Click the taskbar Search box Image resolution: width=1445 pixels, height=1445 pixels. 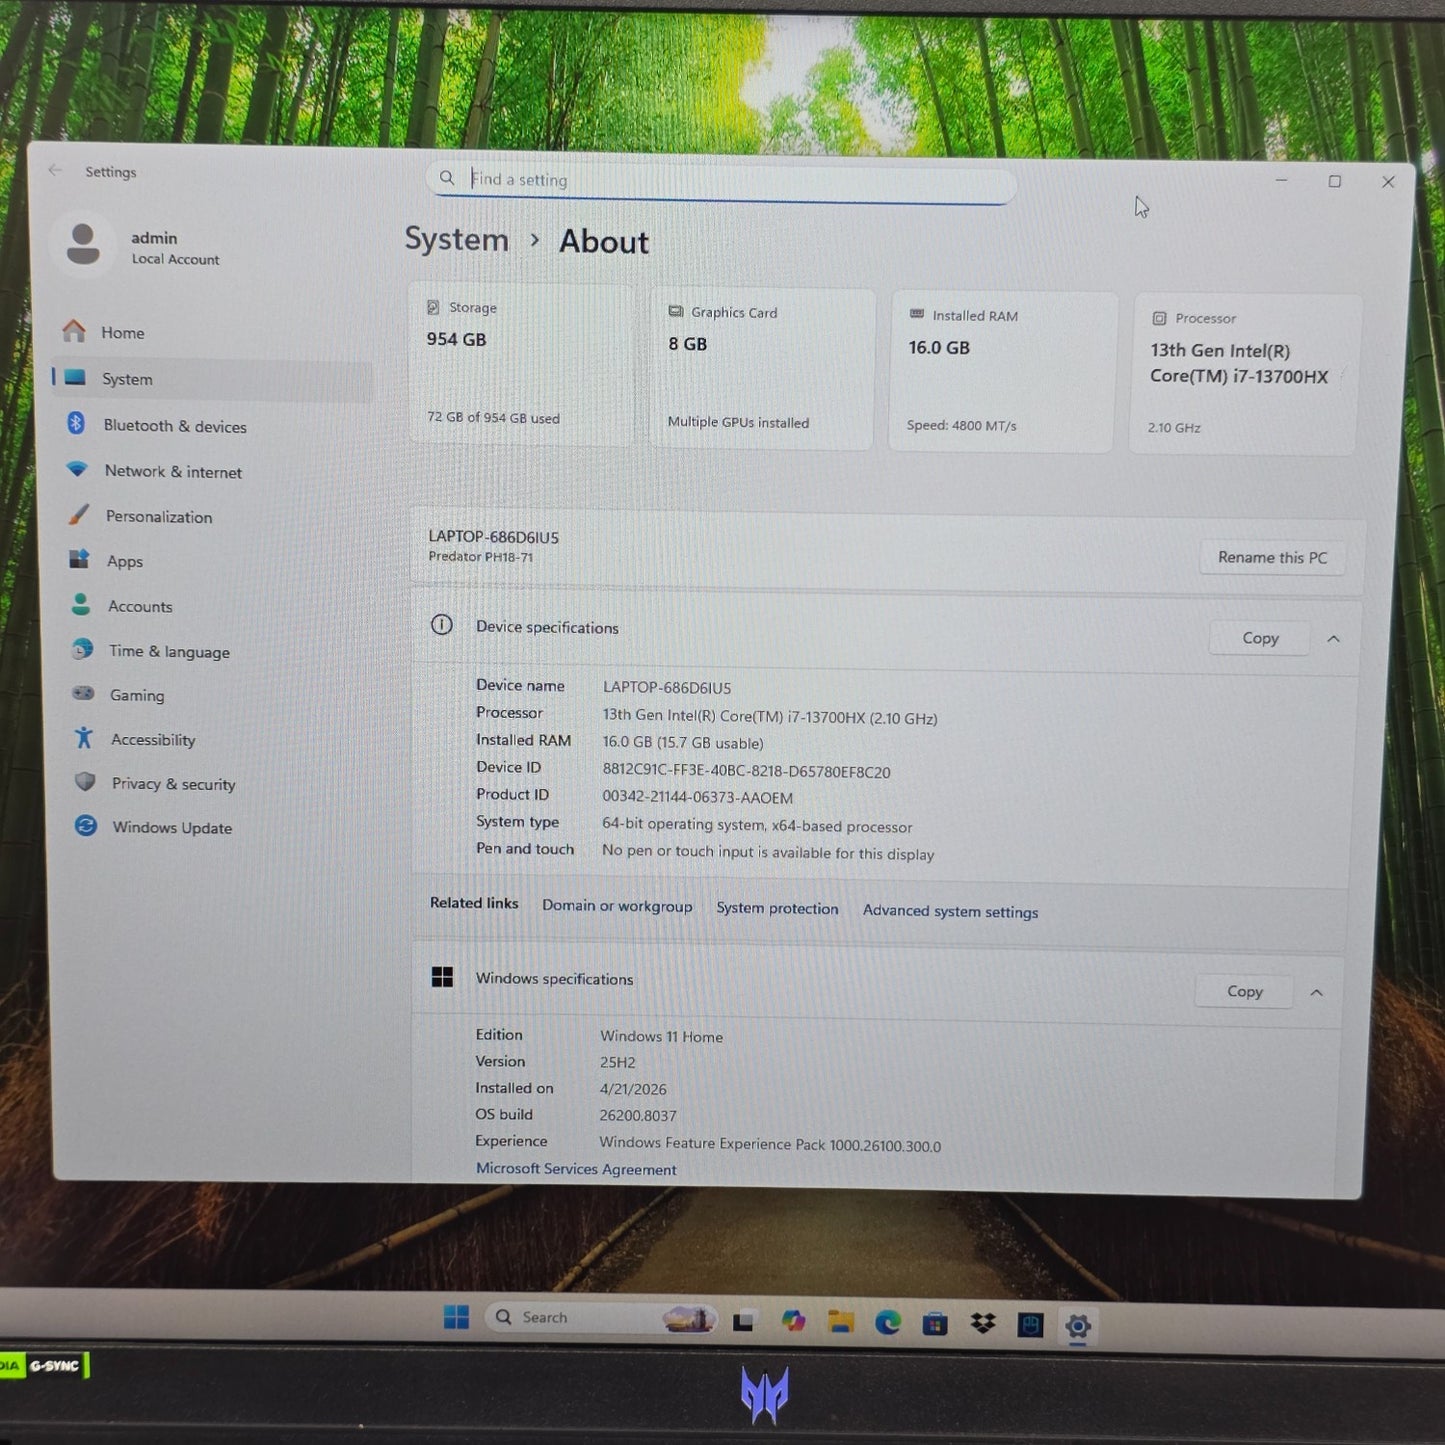pos(603,1318)
